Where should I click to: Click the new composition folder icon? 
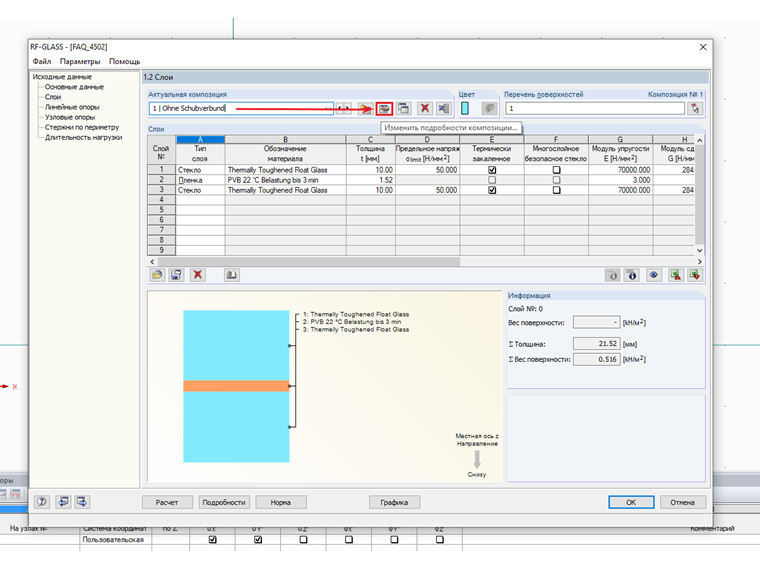tap(365, 109)
